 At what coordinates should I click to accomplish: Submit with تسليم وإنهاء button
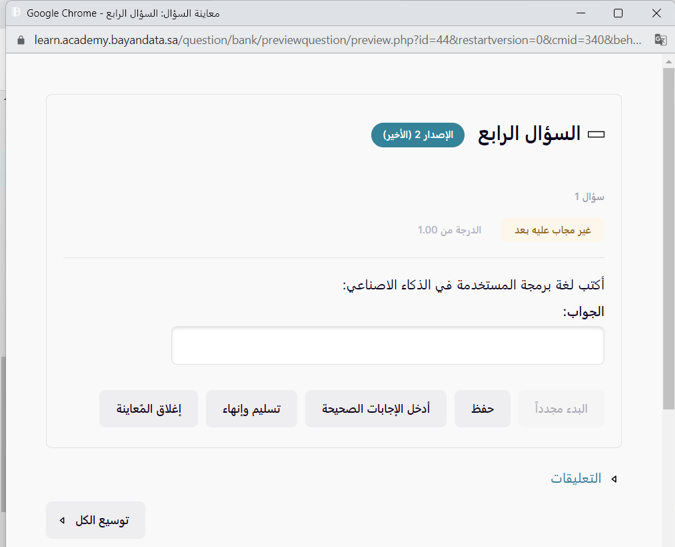(251, 409)
